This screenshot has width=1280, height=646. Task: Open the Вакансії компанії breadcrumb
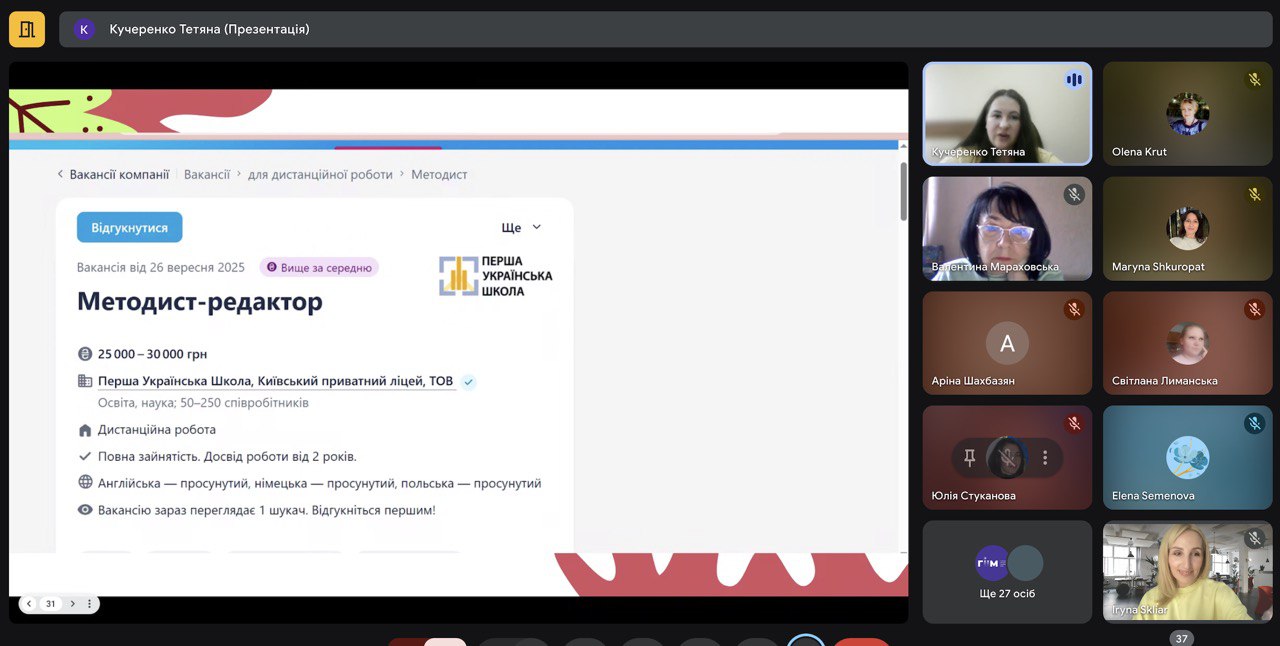(118, 174)
